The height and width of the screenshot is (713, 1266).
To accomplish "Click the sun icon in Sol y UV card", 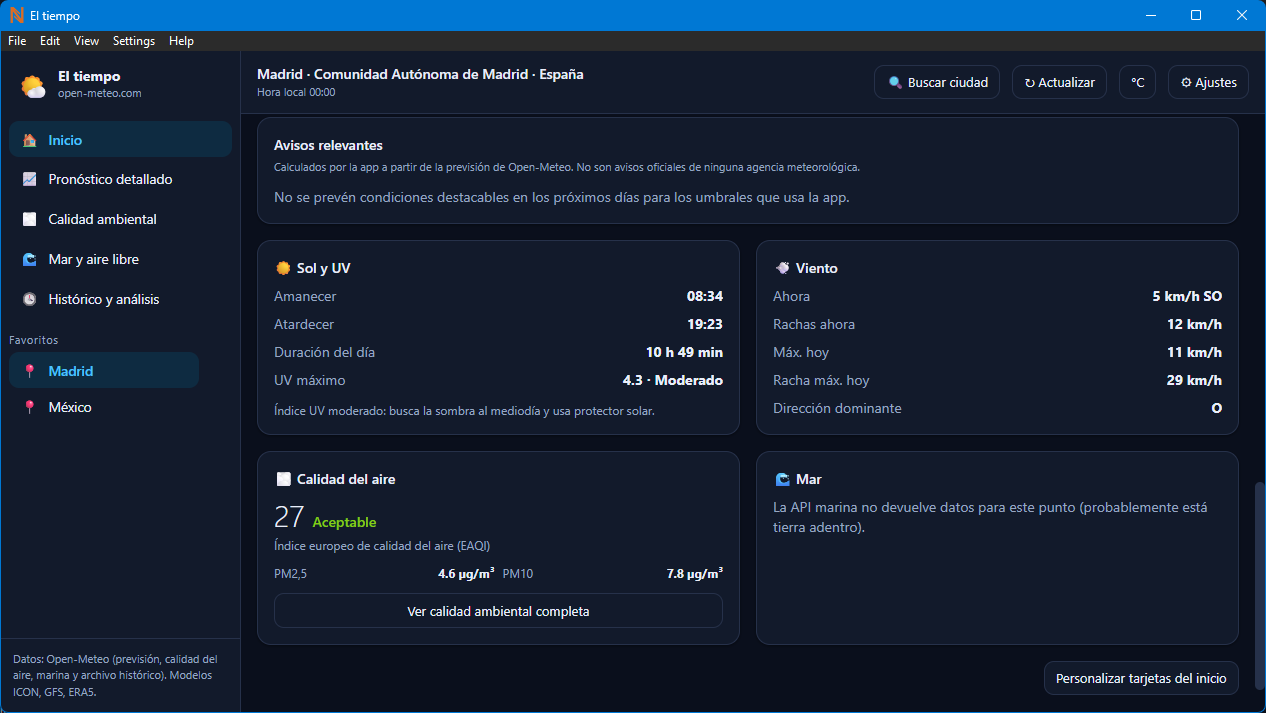I will [x=283, y=268].
